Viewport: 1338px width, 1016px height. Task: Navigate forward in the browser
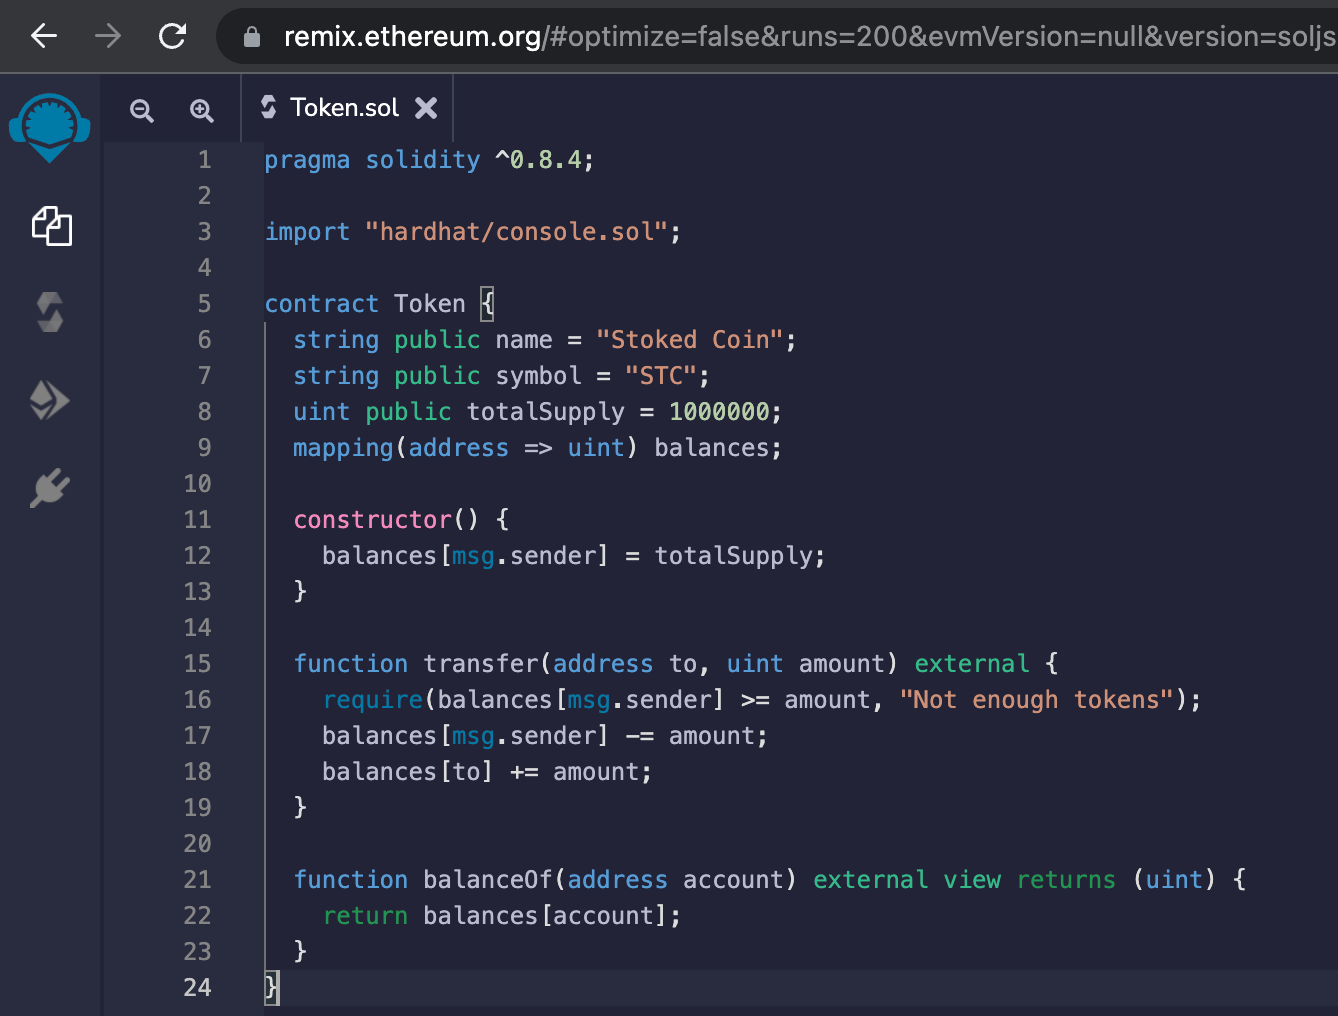[x=106, y=35]
